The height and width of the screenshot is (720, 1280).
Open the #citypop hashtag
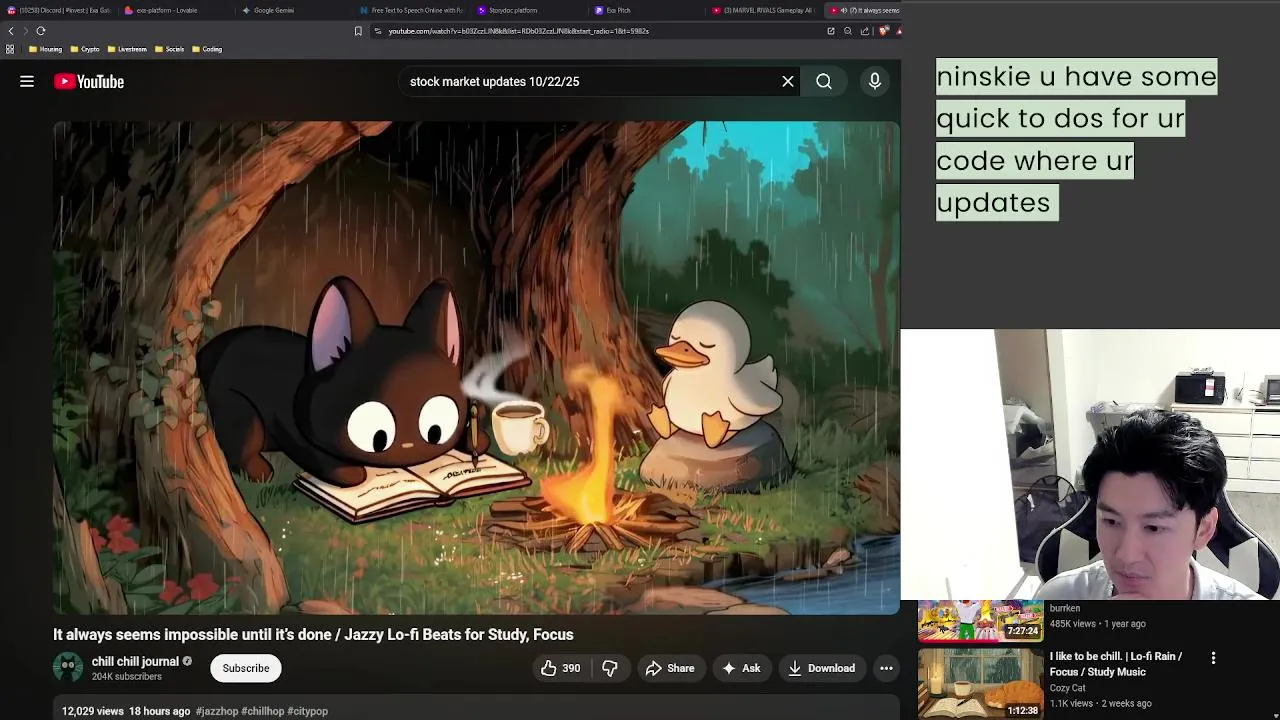click(308, 711)
